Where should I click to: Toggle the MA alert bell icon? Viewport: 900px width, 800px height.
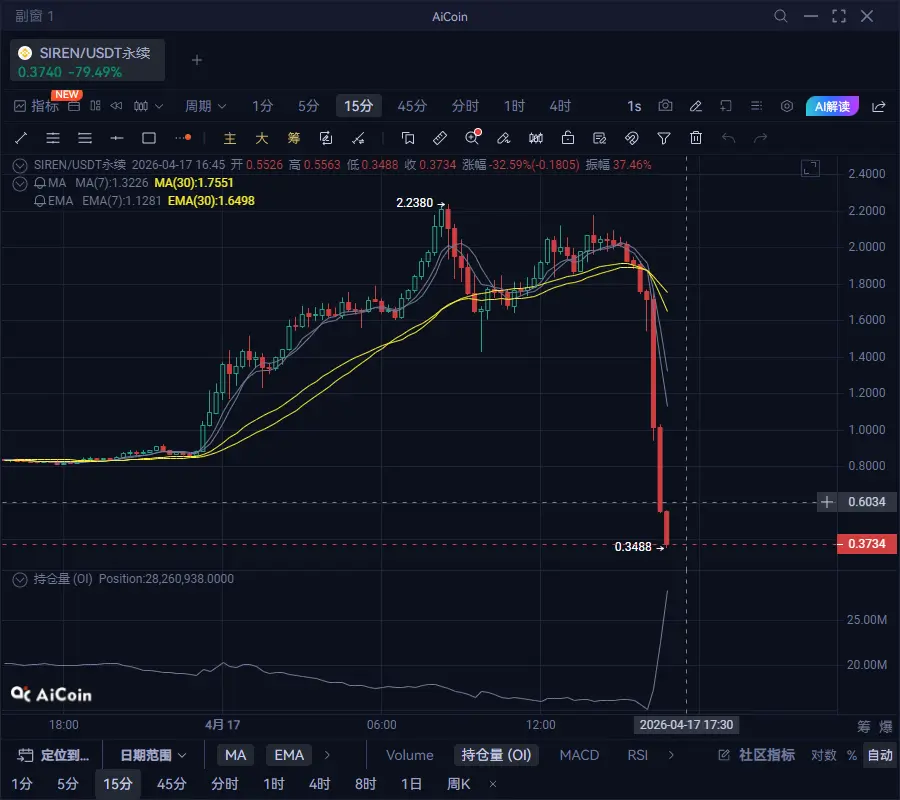tap(40, 183)
